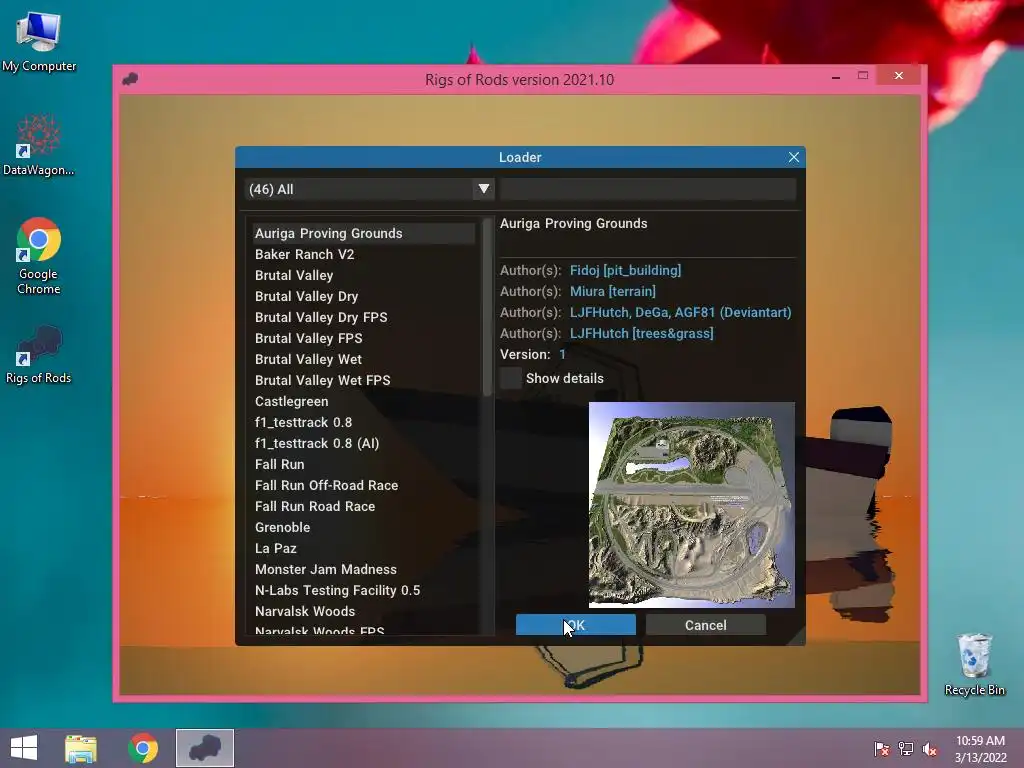Show the taskbar clock and date
The width and height of the screenshot is (1024, 768).
pyautogui.click(x=980, y=748)
